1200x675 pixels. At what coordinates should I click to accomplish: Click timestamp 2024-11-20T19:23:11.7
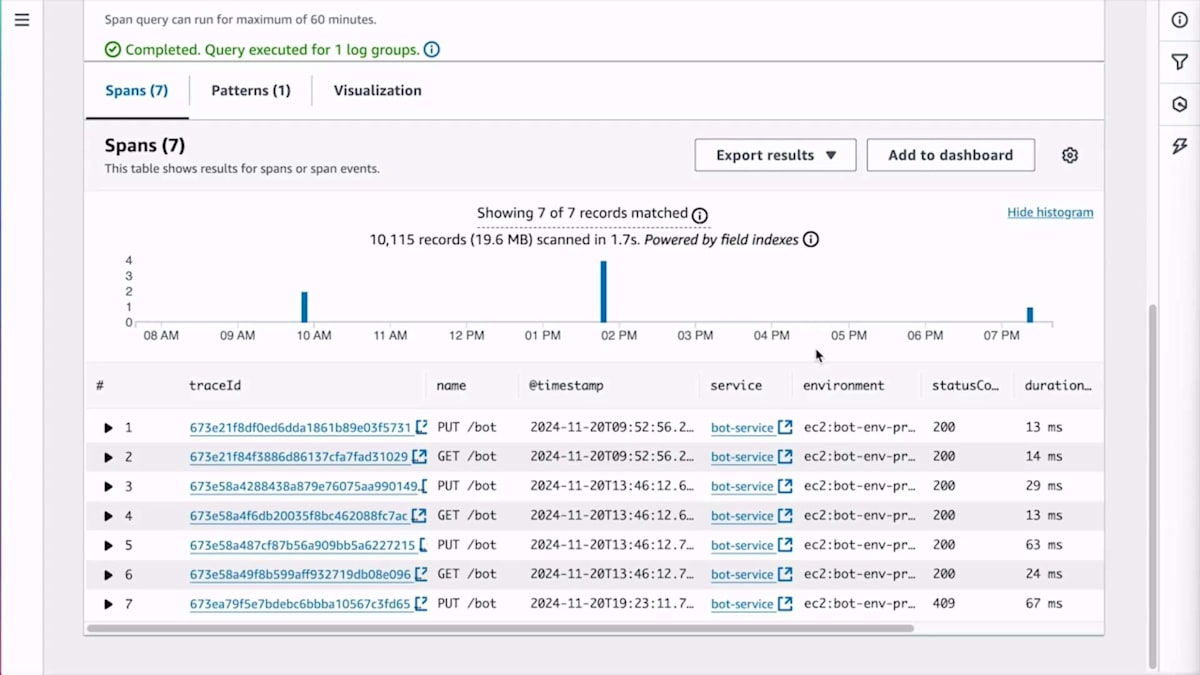(612, 604)
